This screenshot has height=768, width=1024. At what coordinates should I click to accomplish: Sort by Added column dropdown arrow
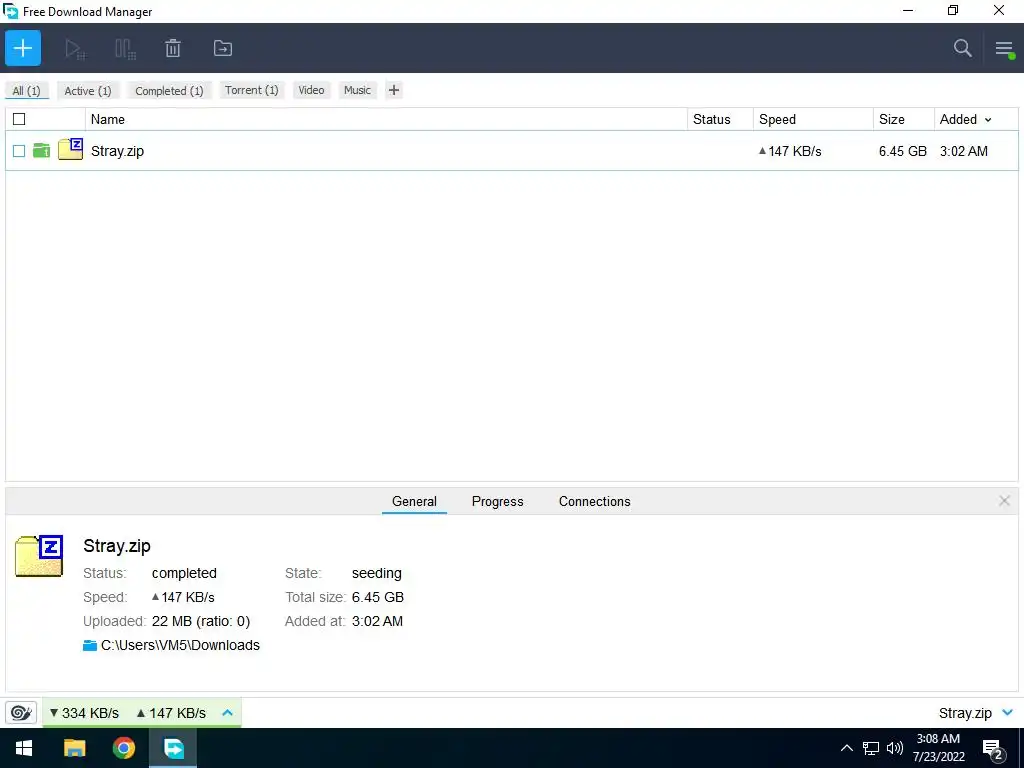pyautogui.click(x=988, y=120)
